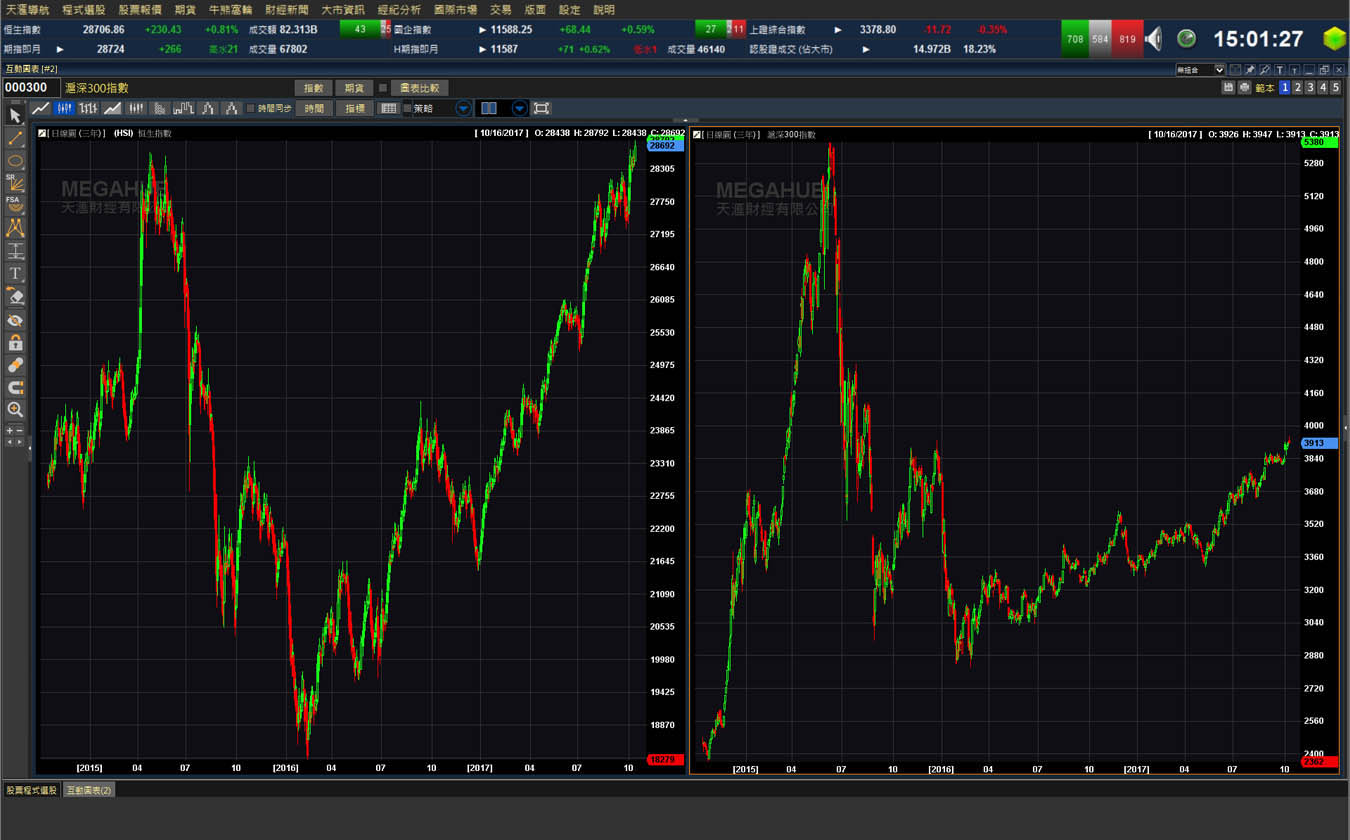Screen dimensions: 1350x840
Task: Switch to area chart type
Action: [112, 108]
